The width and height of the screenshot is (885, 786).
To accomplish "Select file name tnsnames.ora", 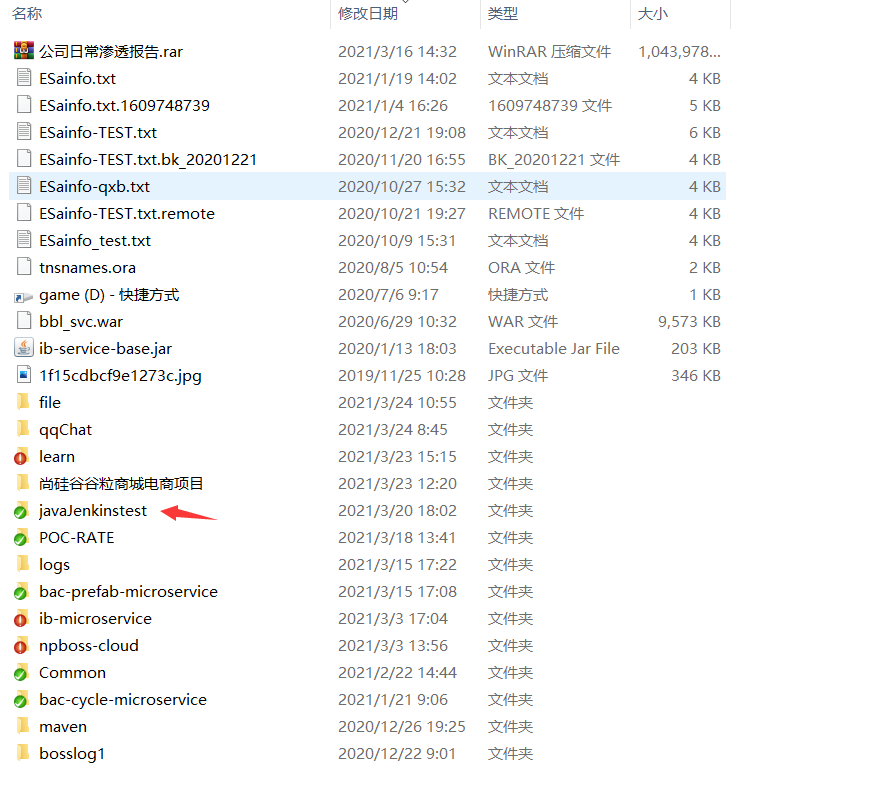I will pos(87,267).
